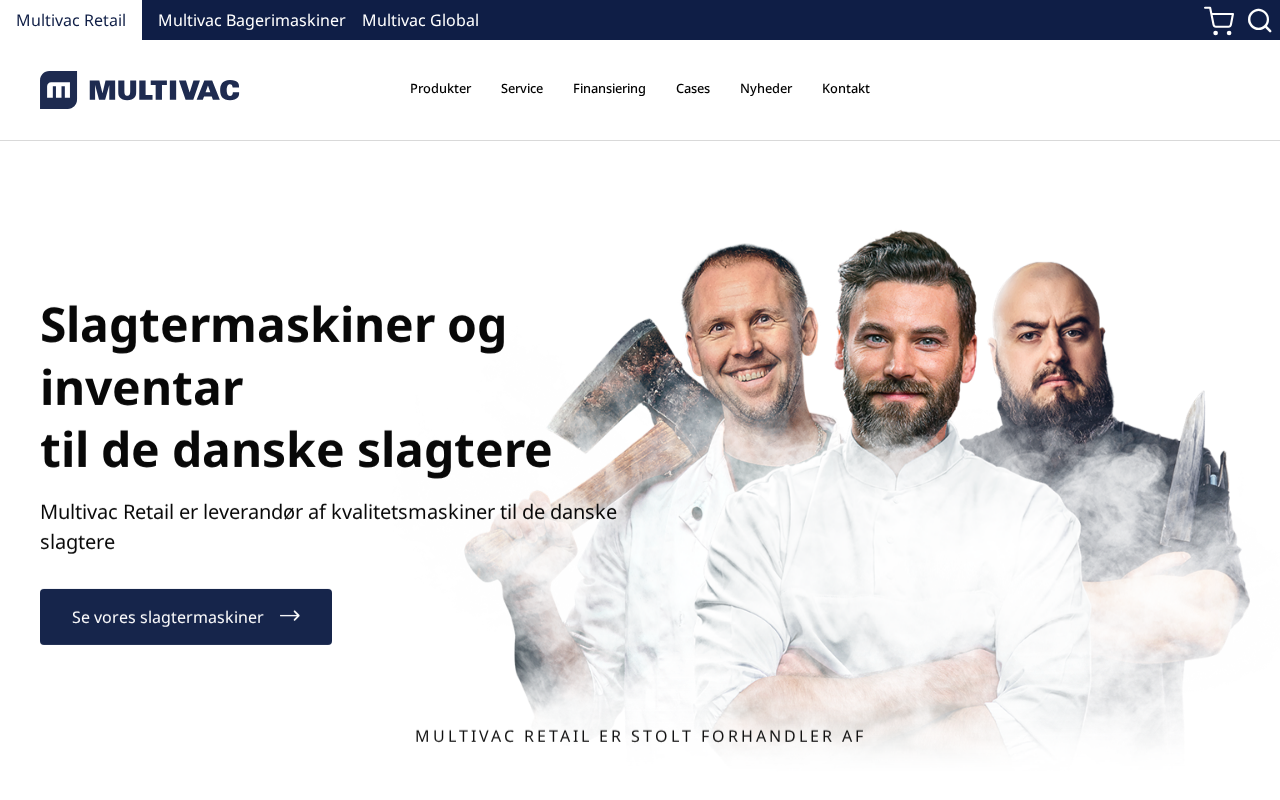Viewport: 1280px width, 800px height.
Task: Open the shopping cart icon
Action: point(1219,20)
